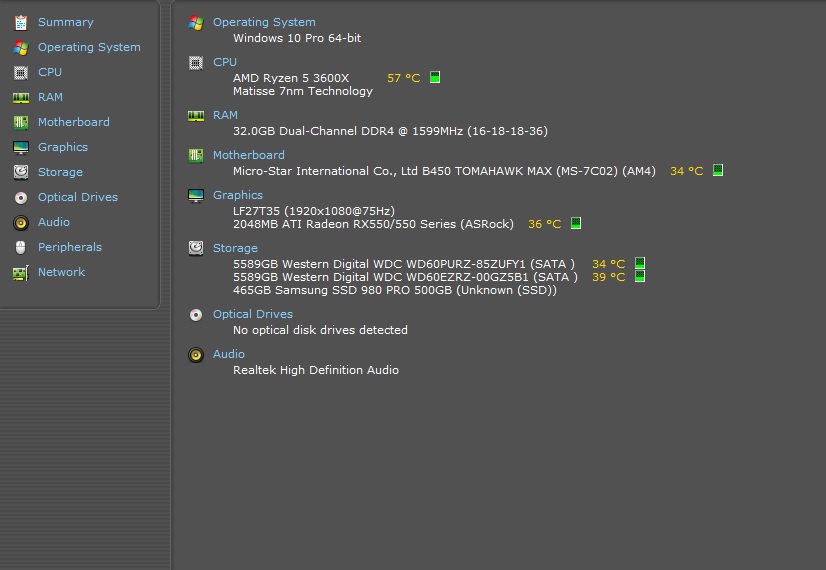Click the Windows flag icon in summary panel

point(196,23)
